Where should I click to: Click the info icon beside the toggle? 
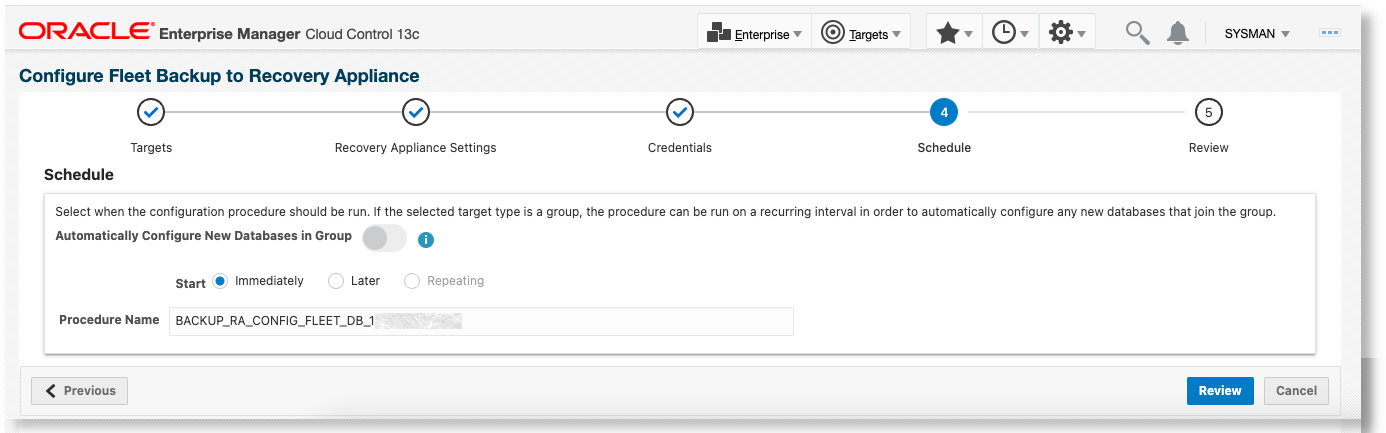(426, 240)
